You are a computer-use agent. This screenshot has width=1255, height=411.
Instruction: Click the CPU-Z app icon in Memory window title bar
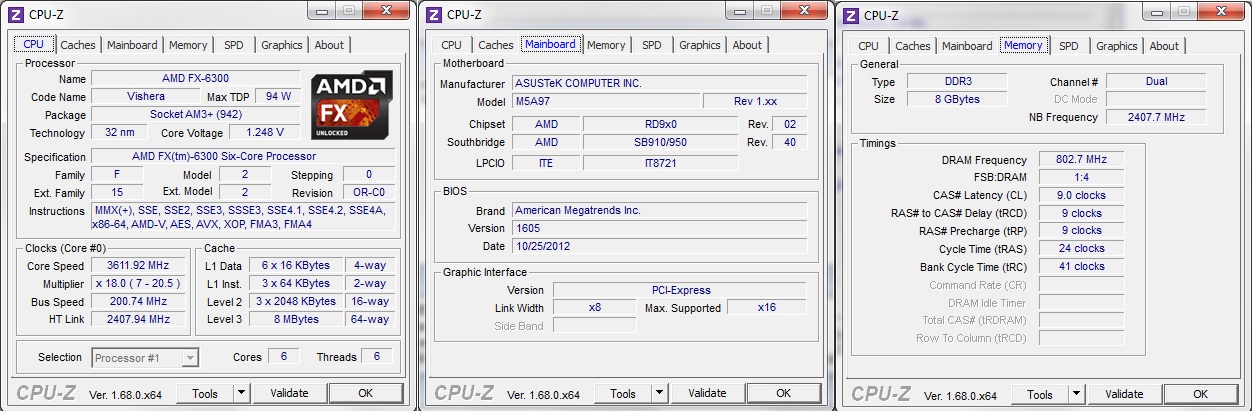click(850, 15)
